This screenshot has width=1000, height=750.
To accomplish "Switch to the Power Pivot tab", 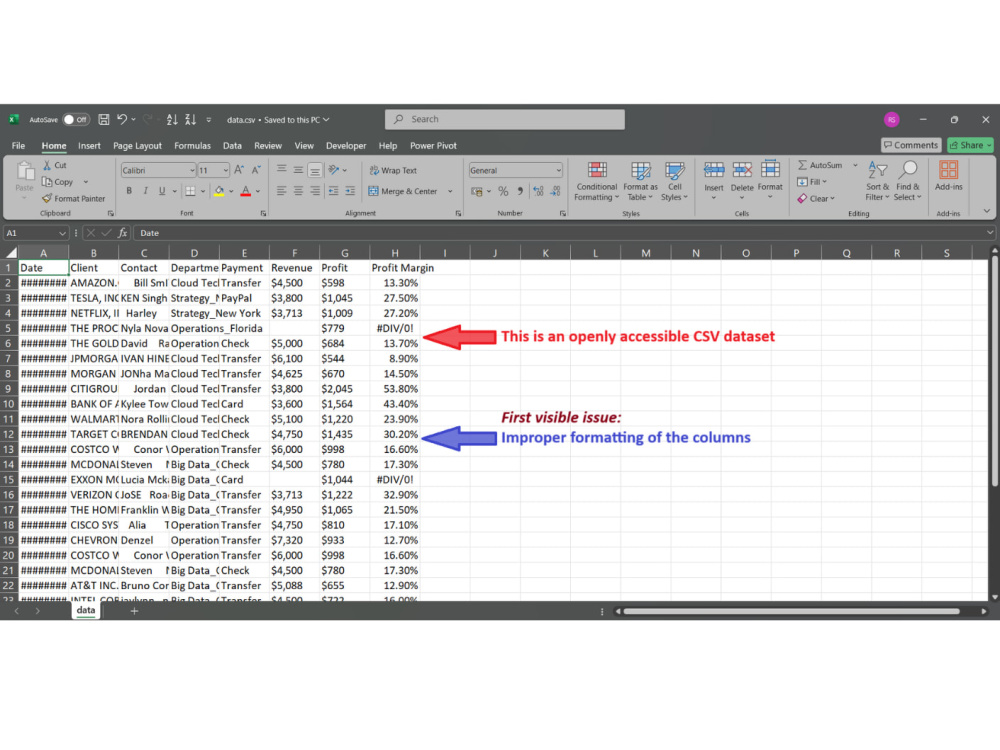I will tap(433, 145).
